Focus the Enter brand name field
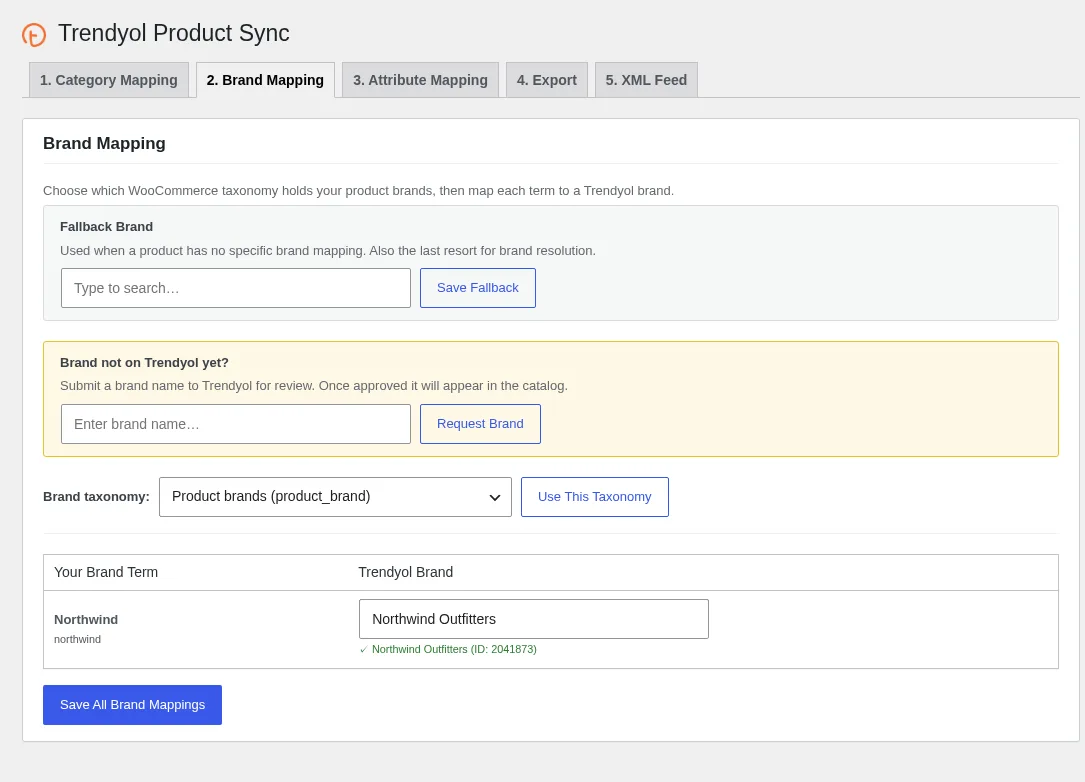The image size is (1085, 782). pyautogui.click(x=236, y=424)
